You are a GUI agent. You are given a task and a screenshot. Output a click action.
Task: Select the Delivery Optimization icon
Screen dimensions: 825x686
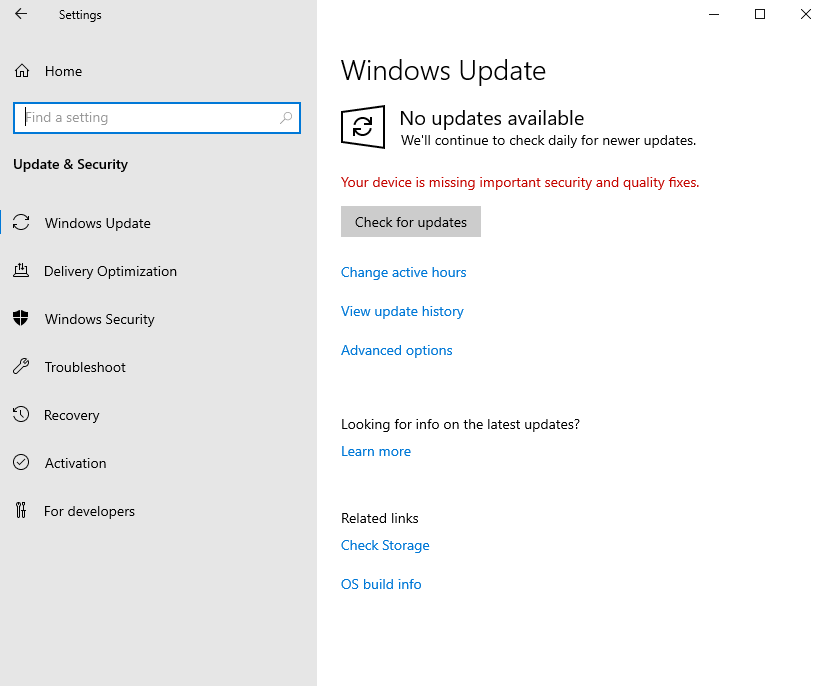21,270
